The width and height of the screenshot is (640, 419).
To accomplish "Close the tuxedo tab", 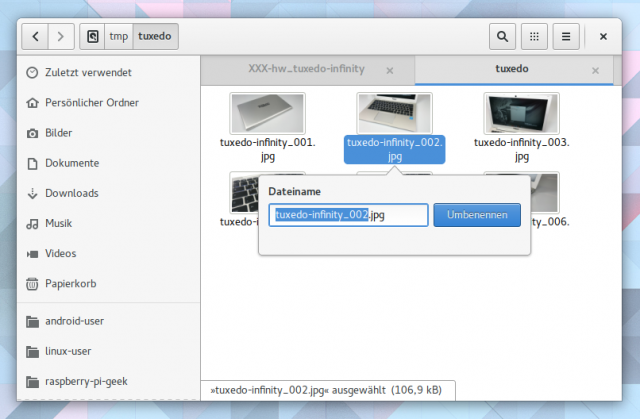I will pyautogui.click(x=596, y=71).
